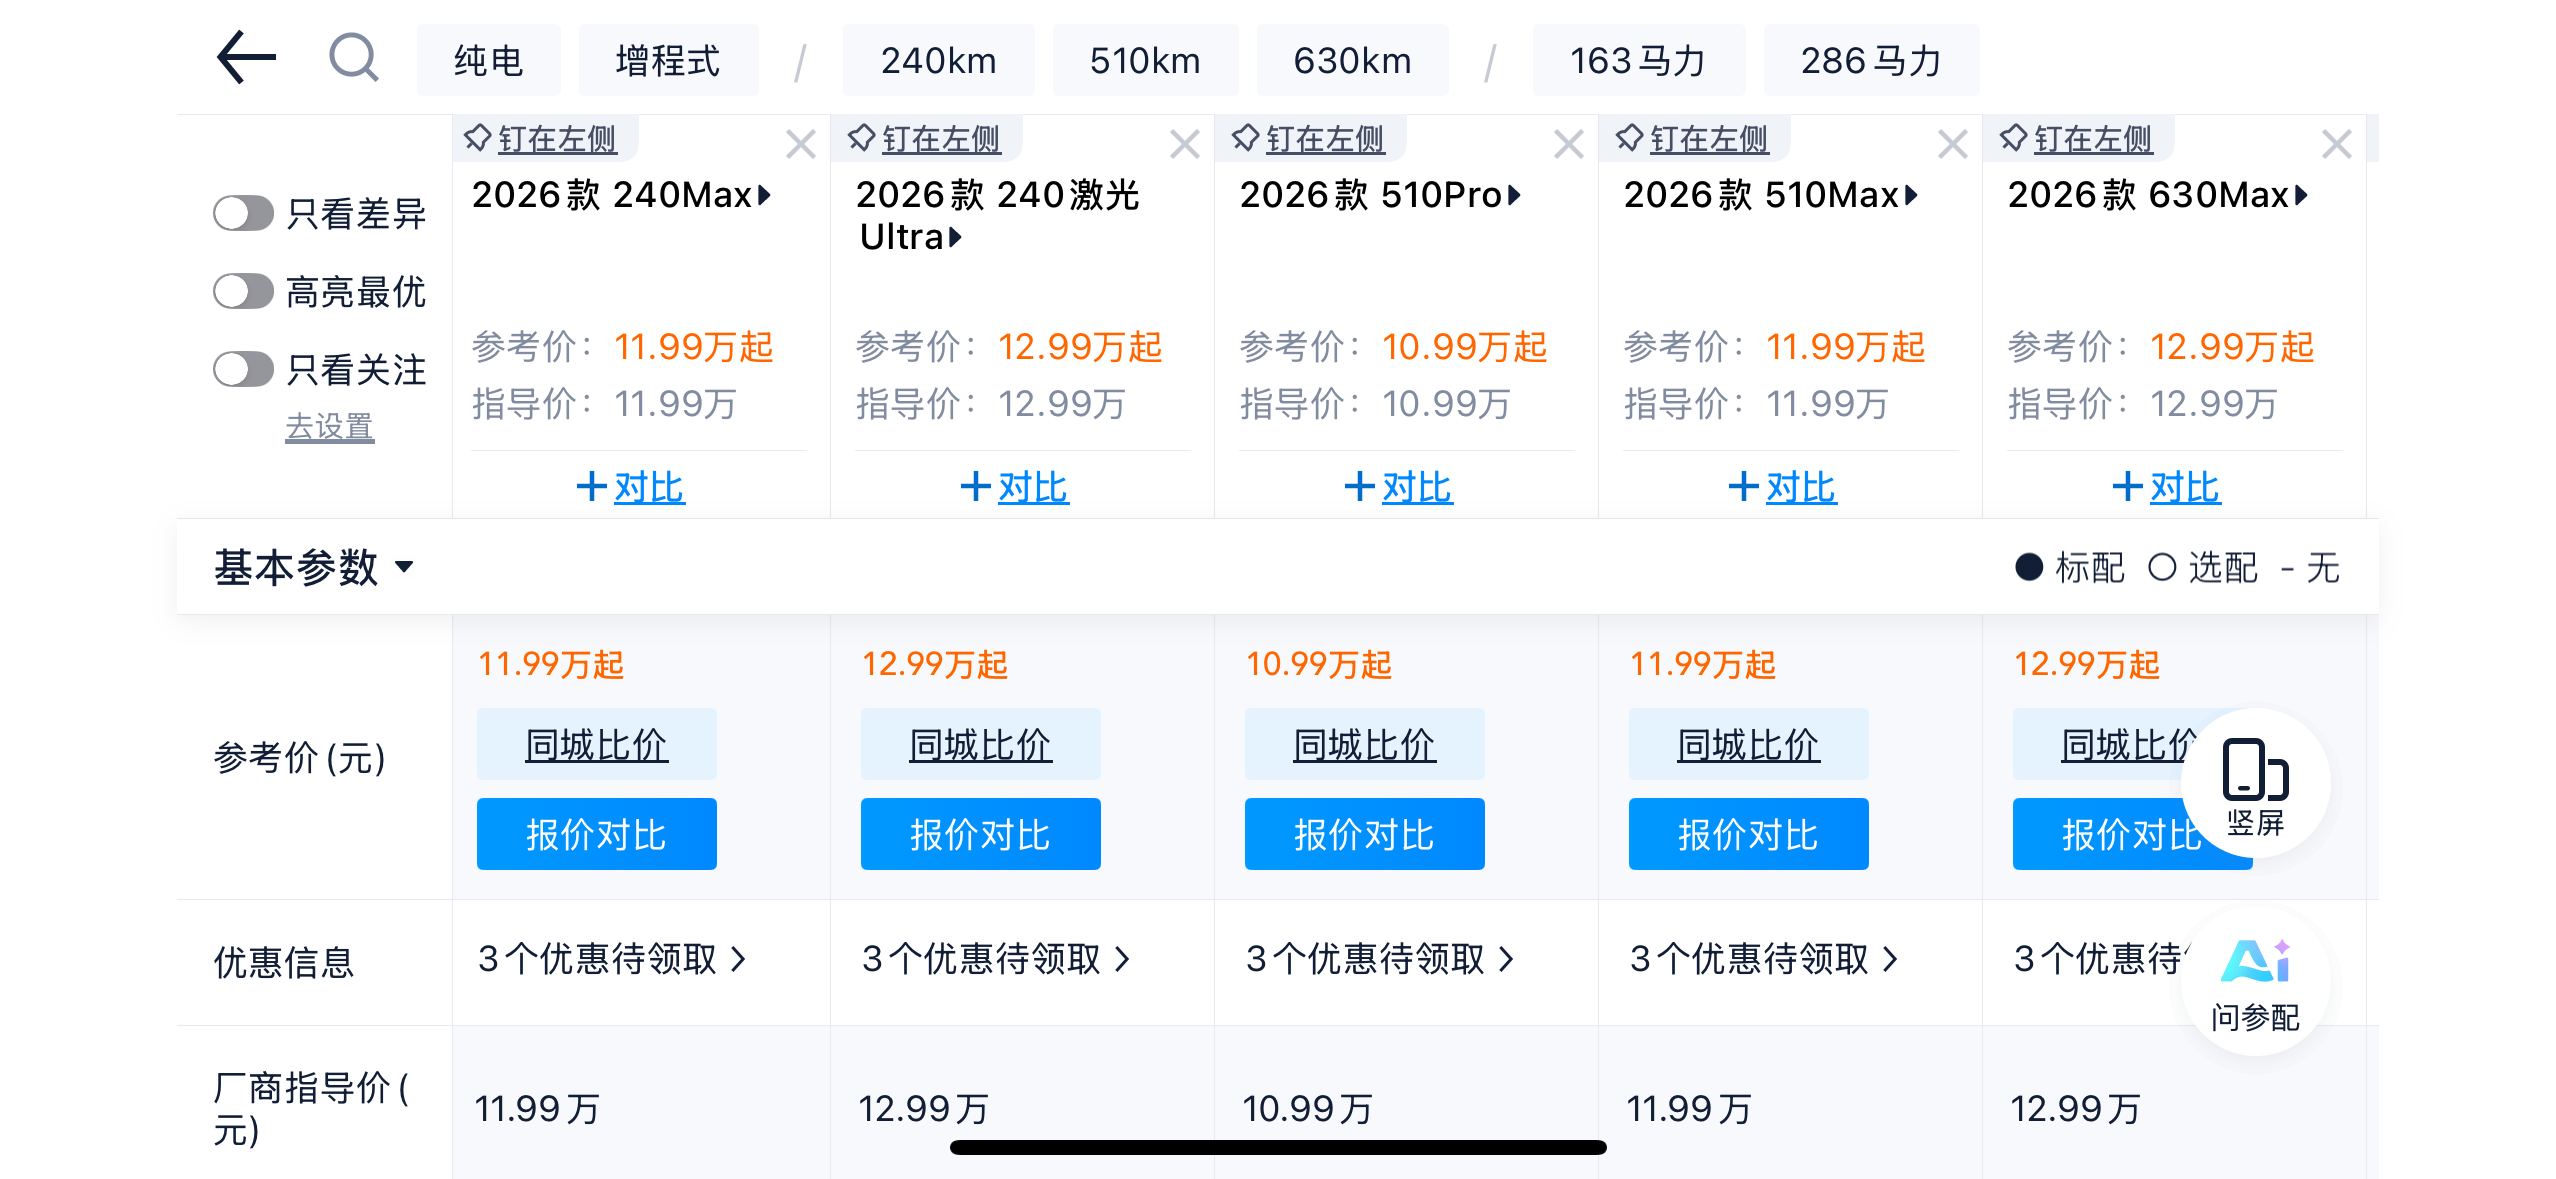The height and width of the screenshot is (1179, 2556).
Task: Open the 去设置 link
Action: coord(329,427)
